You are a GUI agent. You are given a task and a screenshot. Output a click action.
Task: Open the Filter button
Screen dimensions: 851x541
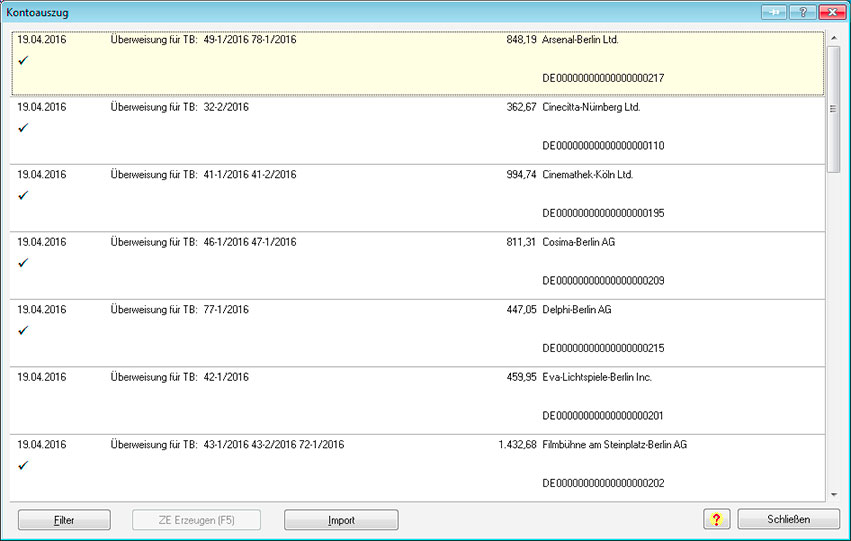65,520
